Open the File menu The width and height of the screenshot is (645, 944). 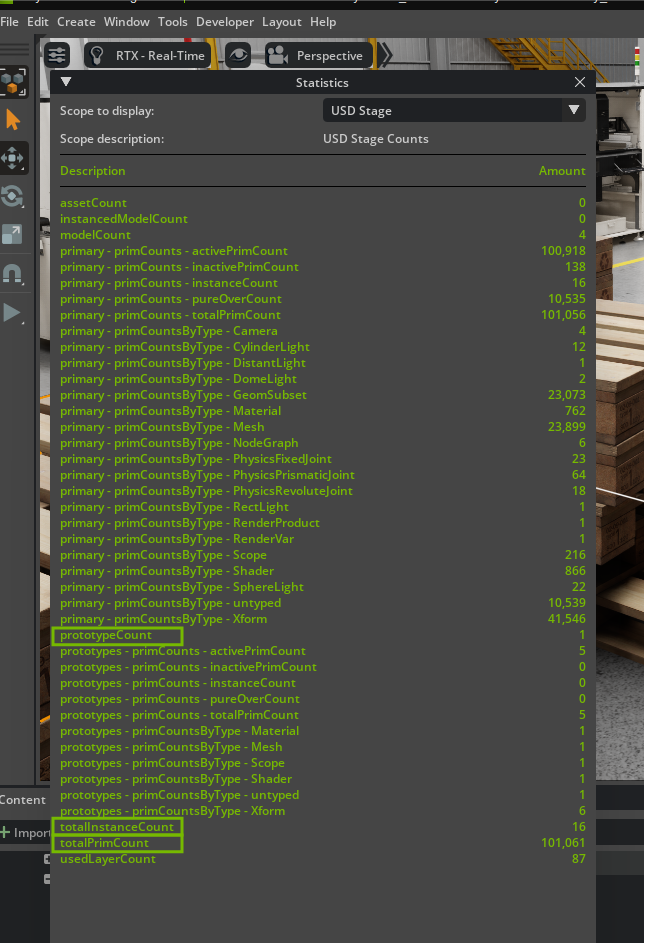coord(9,22)
